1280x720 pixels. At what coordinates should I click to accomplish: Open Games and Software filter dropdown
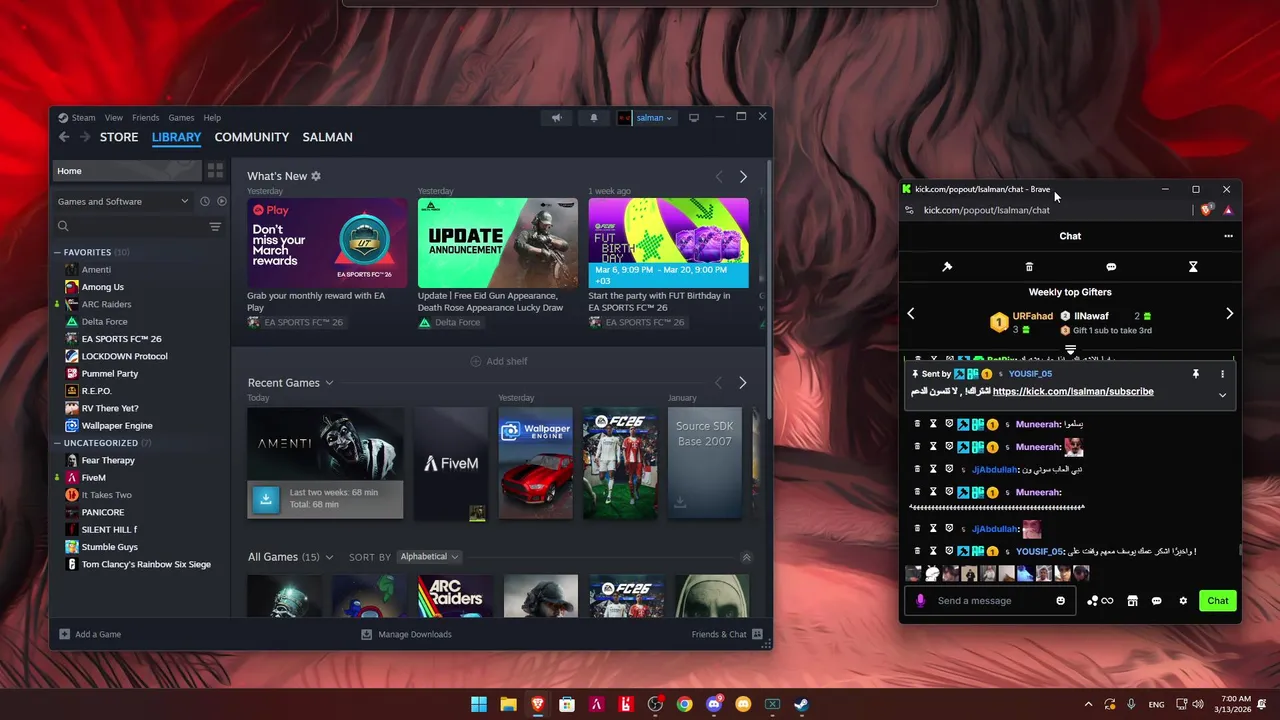tap(123, 201)
